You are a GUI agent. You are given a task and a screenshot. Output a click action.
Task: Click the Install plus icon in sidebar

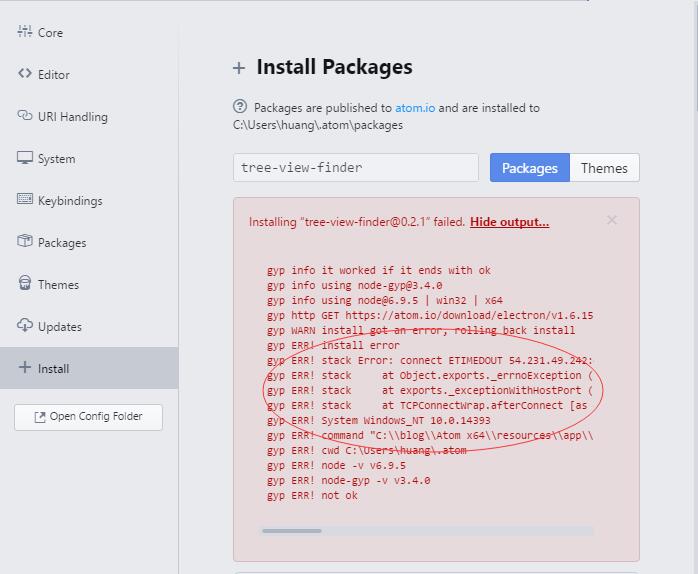[24, 367]
